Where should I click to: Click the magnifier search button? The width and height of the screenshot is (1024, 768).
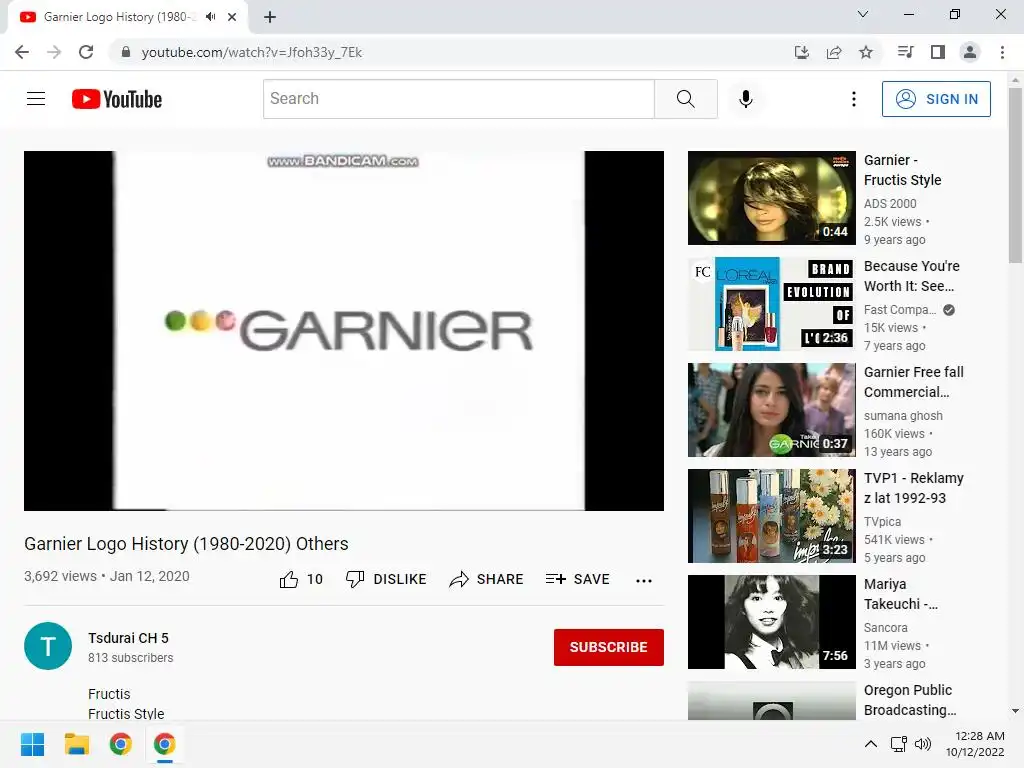686,99
